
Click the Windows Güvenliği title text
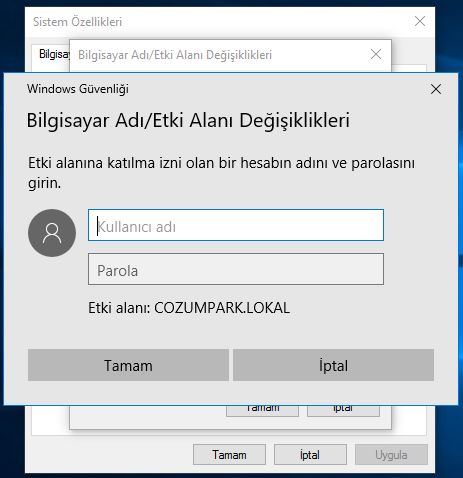(78, 89)
